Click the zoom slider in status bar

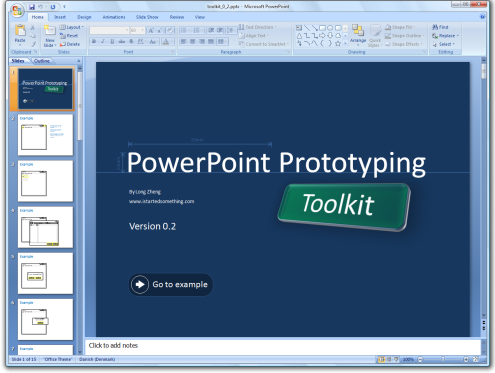443,359
